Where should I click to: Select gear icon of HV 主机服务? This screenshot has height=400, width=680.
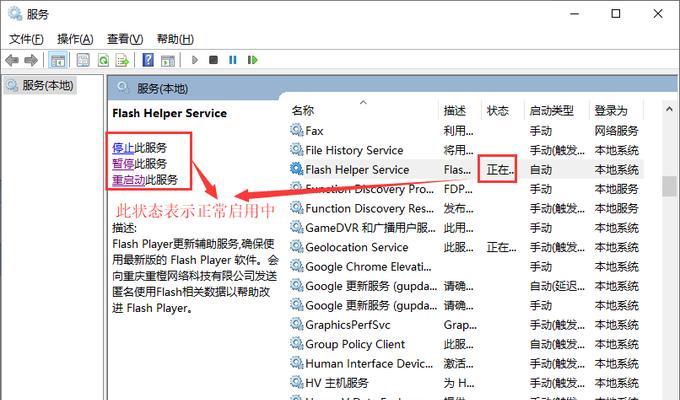pos(297,382)
